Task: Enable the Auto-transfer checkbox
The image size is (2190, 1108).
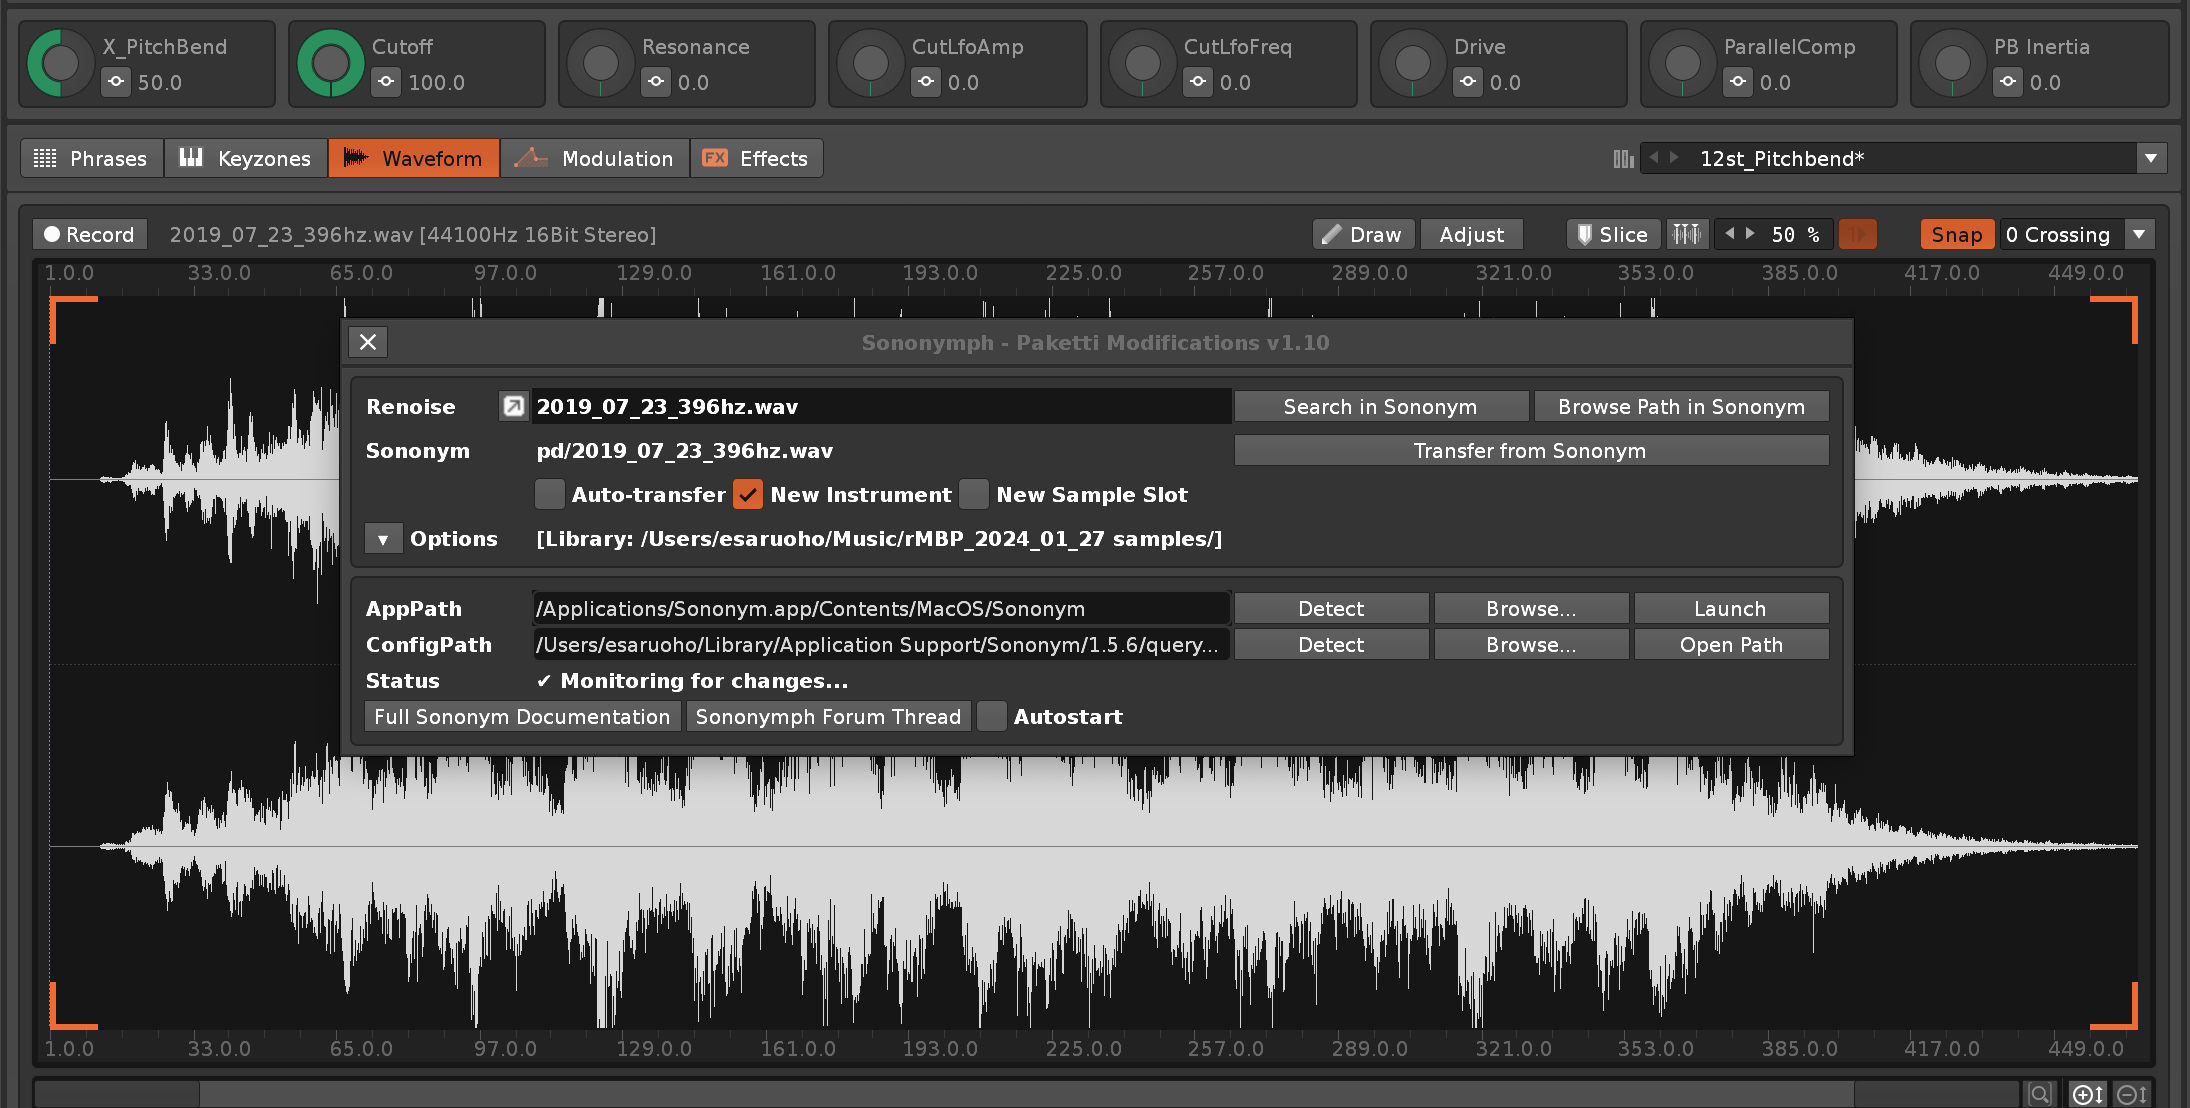Action: point(550,494)
